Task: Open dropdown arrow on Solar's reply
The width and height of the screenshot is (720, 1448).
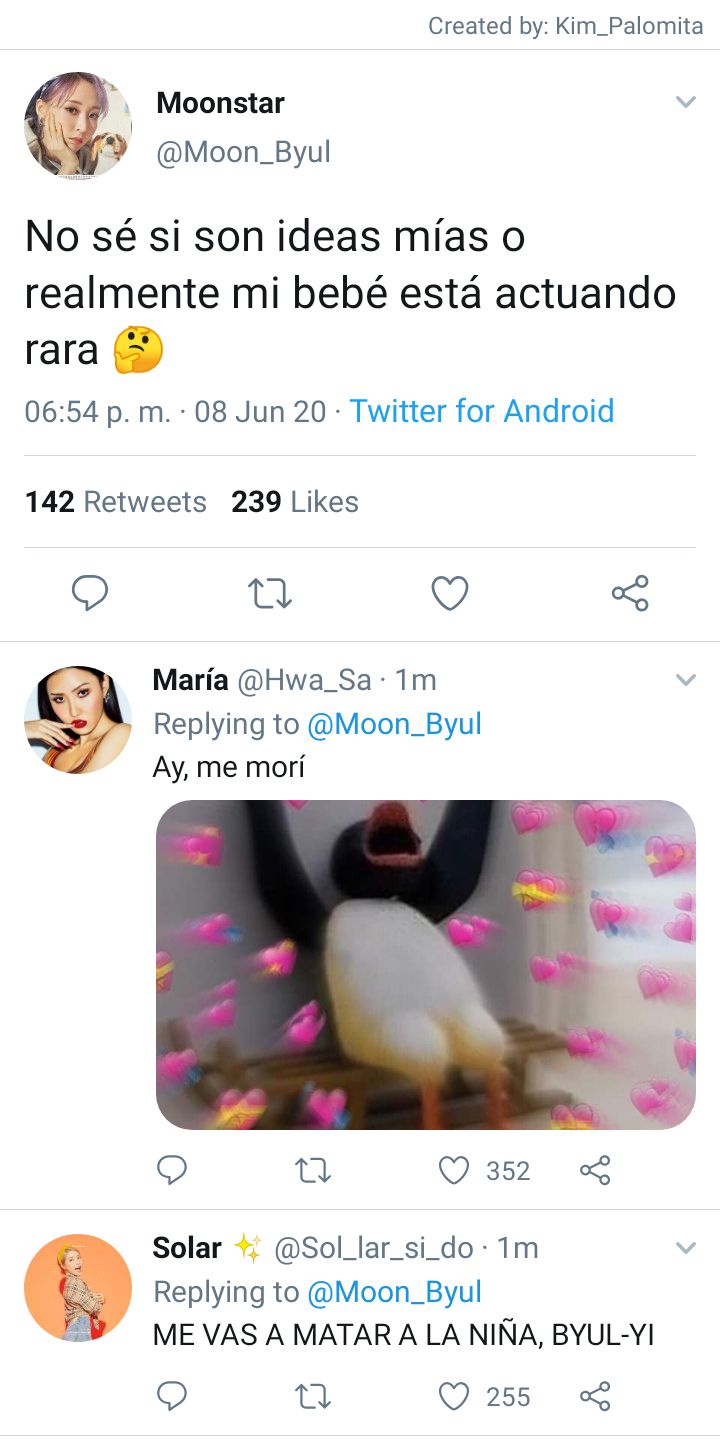Action: click(x=685, y=1248)
